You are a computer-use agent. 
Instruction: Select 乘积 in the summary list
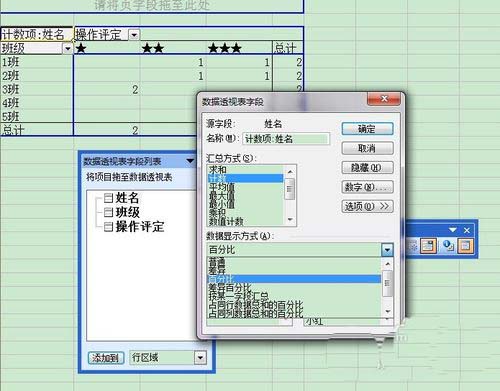coord(246,212)
